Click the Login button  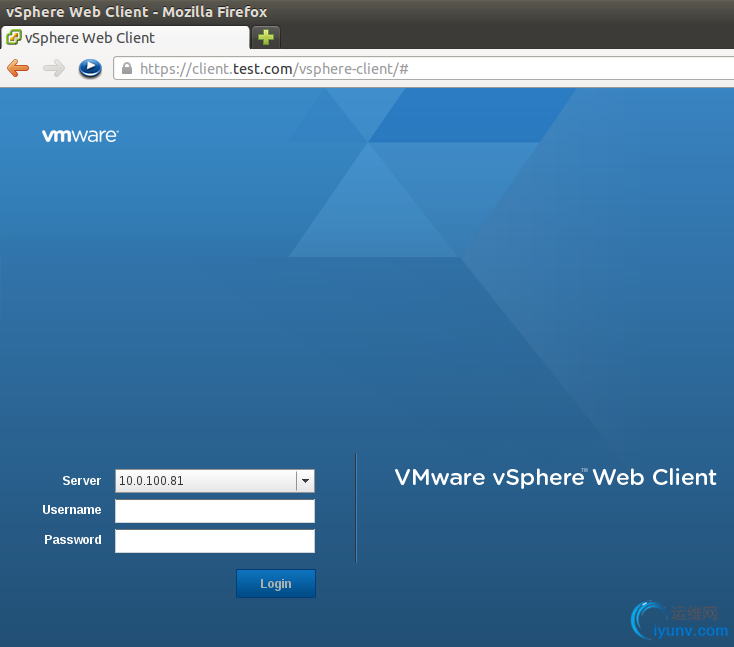tap(276, 583)
